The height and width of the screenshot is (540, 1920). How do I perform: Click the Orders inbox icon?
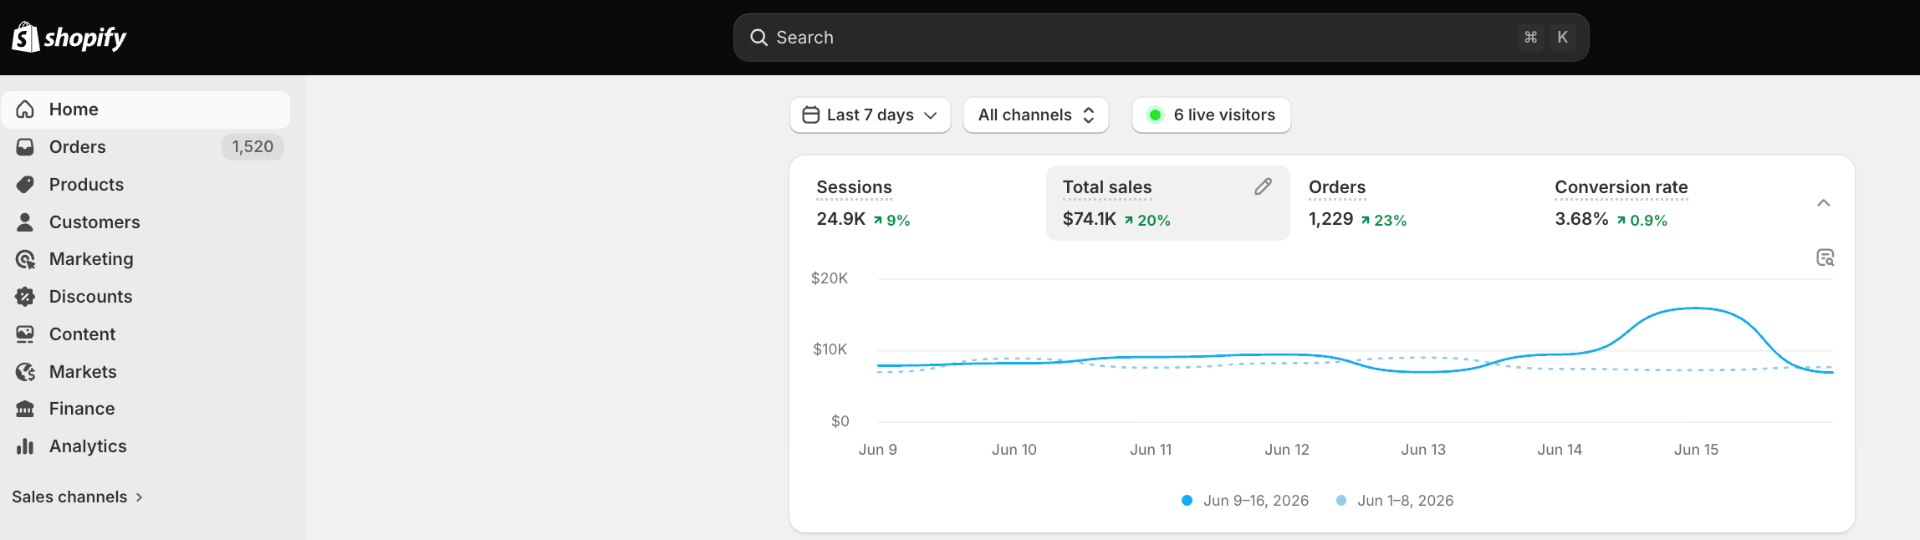click(x=25, y=147)
